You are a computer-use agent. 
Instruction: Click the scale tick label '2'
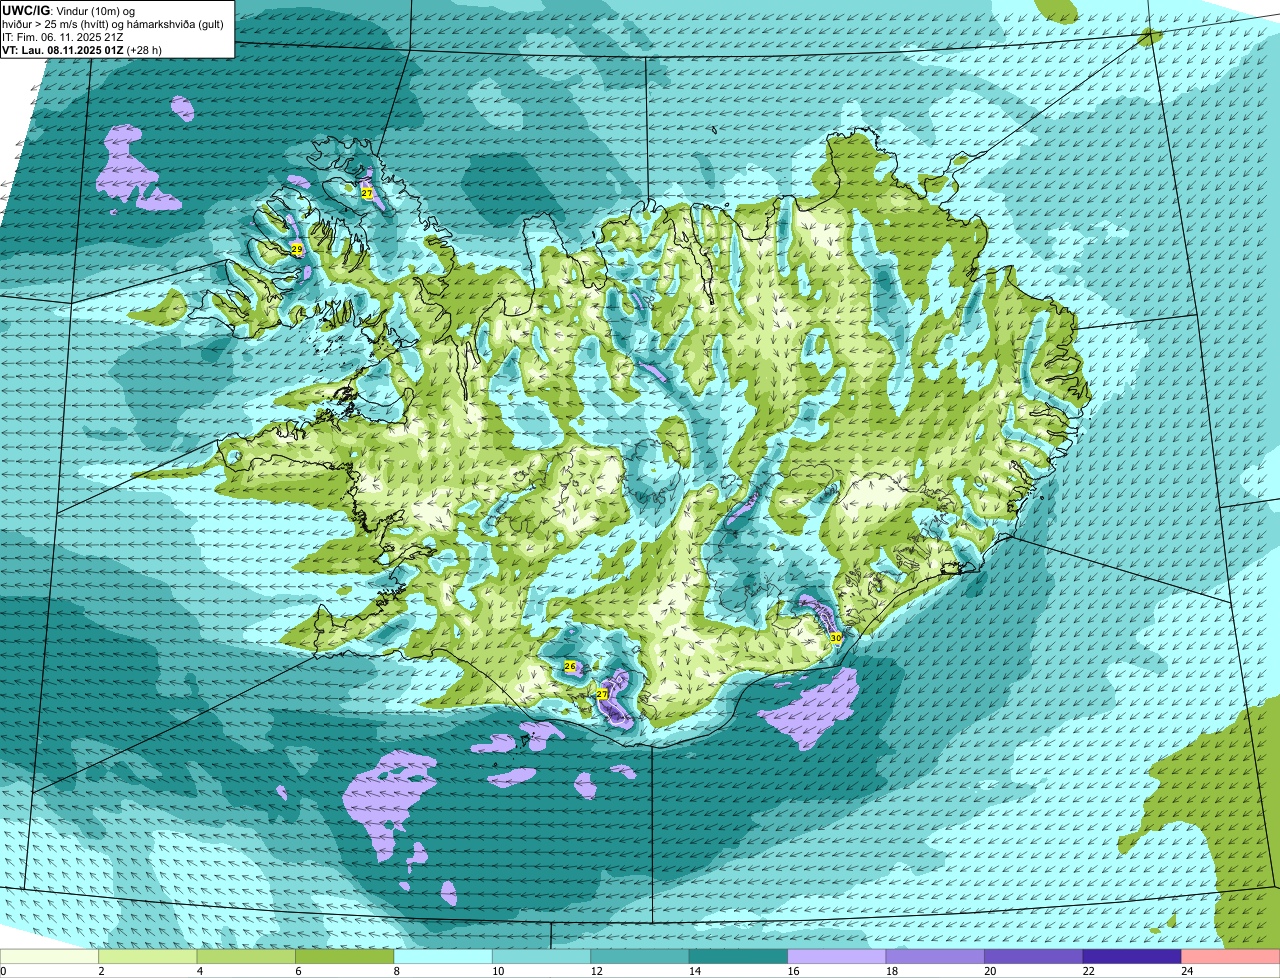[x=101, y=971]
